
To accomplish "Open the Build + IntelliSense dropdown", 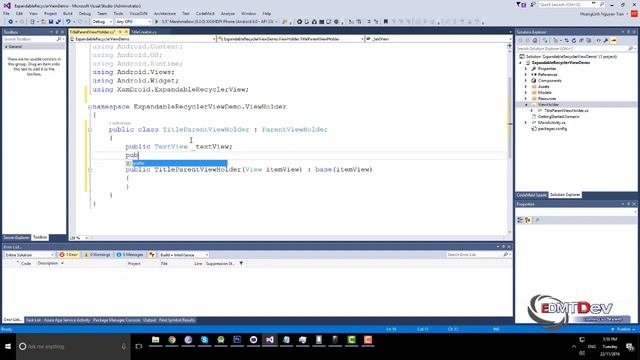I will click(x=184, y=255).
